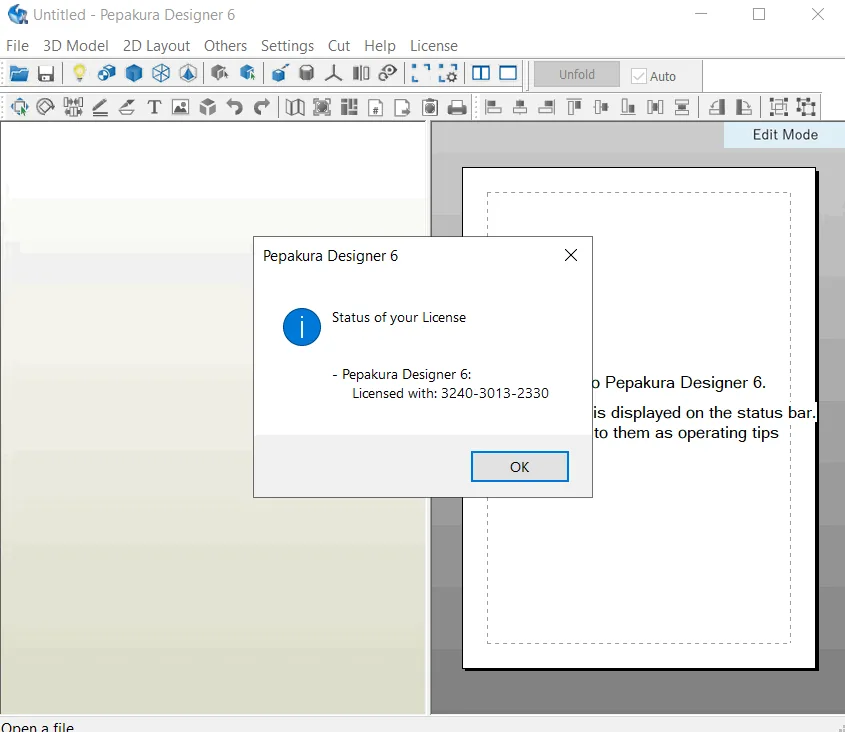Click the wireframe cube view icon
This screenshot has height=732, width=845.
161,73
